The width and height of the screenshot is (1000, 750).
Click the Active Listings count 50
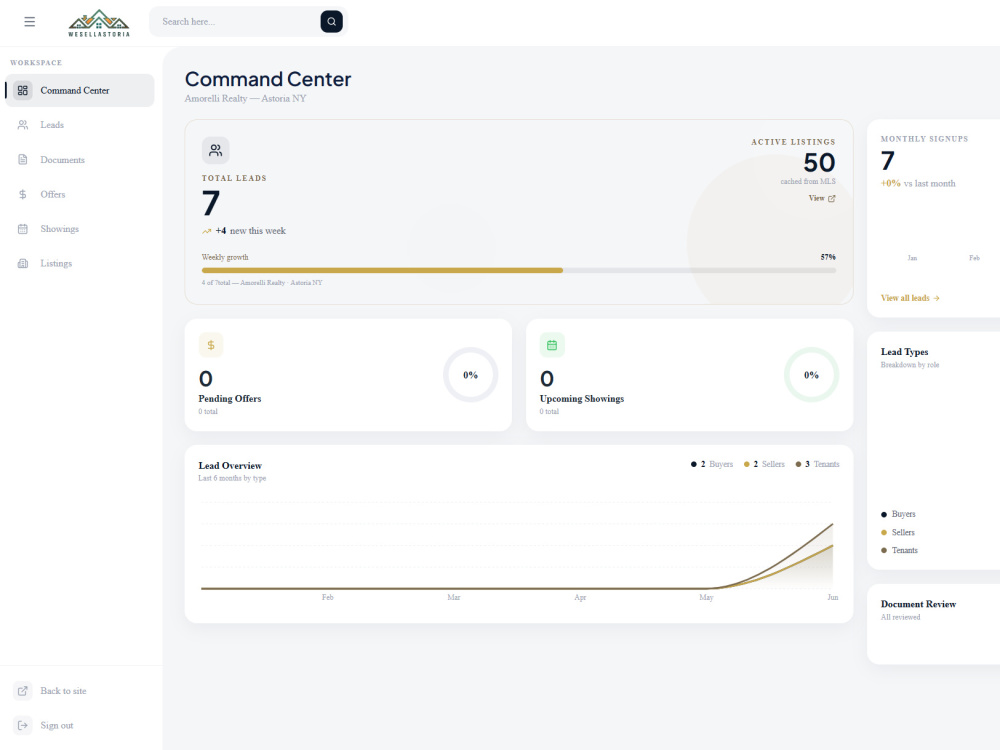tap(820, 163)
